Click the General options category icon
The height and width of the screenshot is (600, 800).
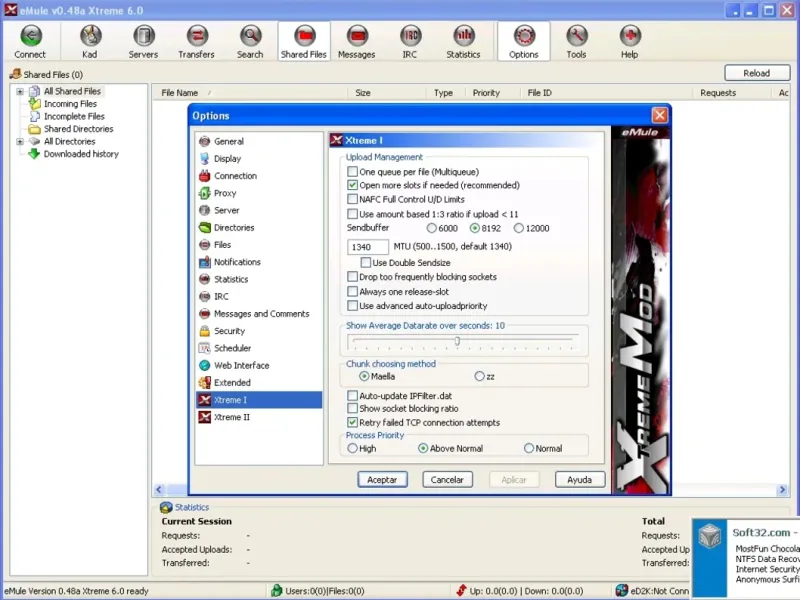tap(205, 141)
